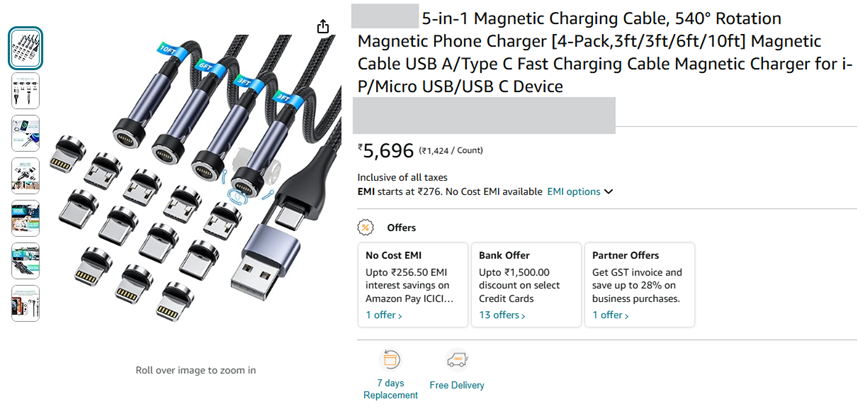Open the 1 offer link under No Cost EMI
The height and width of the screenshot is (409, 865).
pos(384,315)
